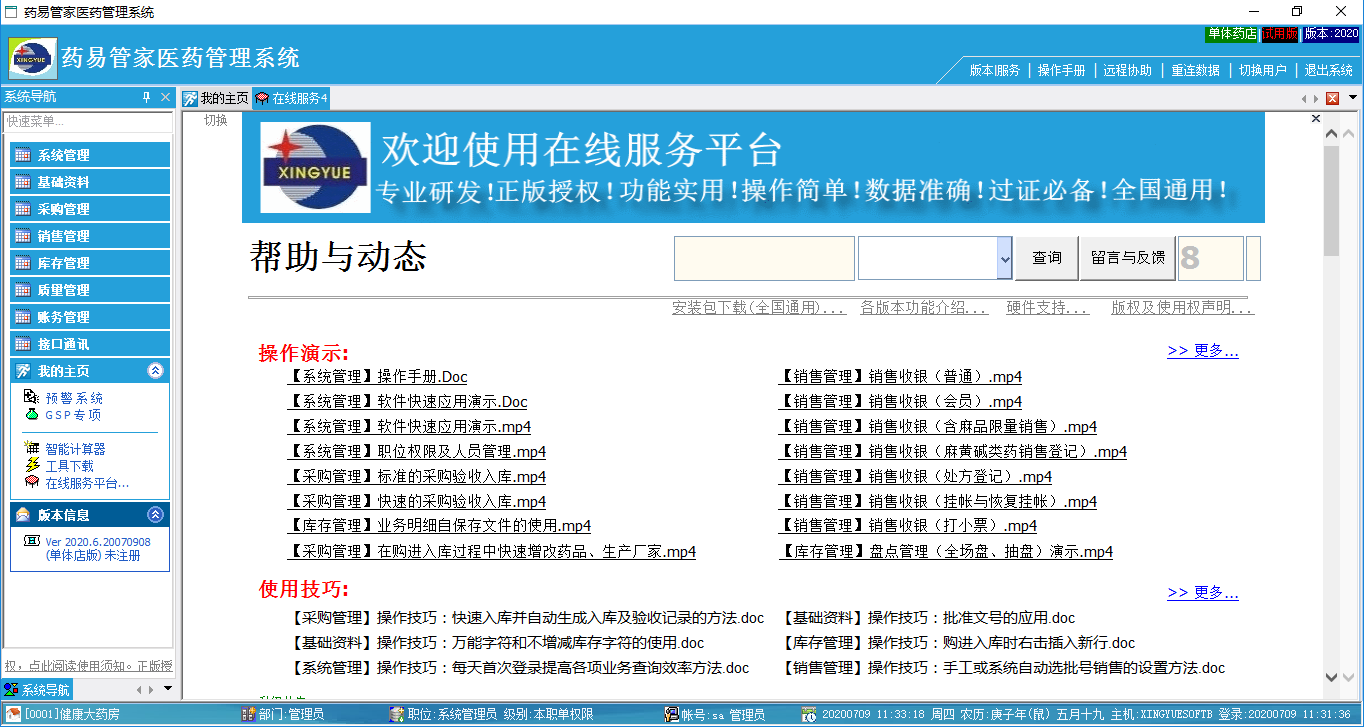Viewport: 1364px width, 727px height.
Task: Click 更多 link beside 使用技巧
Action: [1203, 593]
